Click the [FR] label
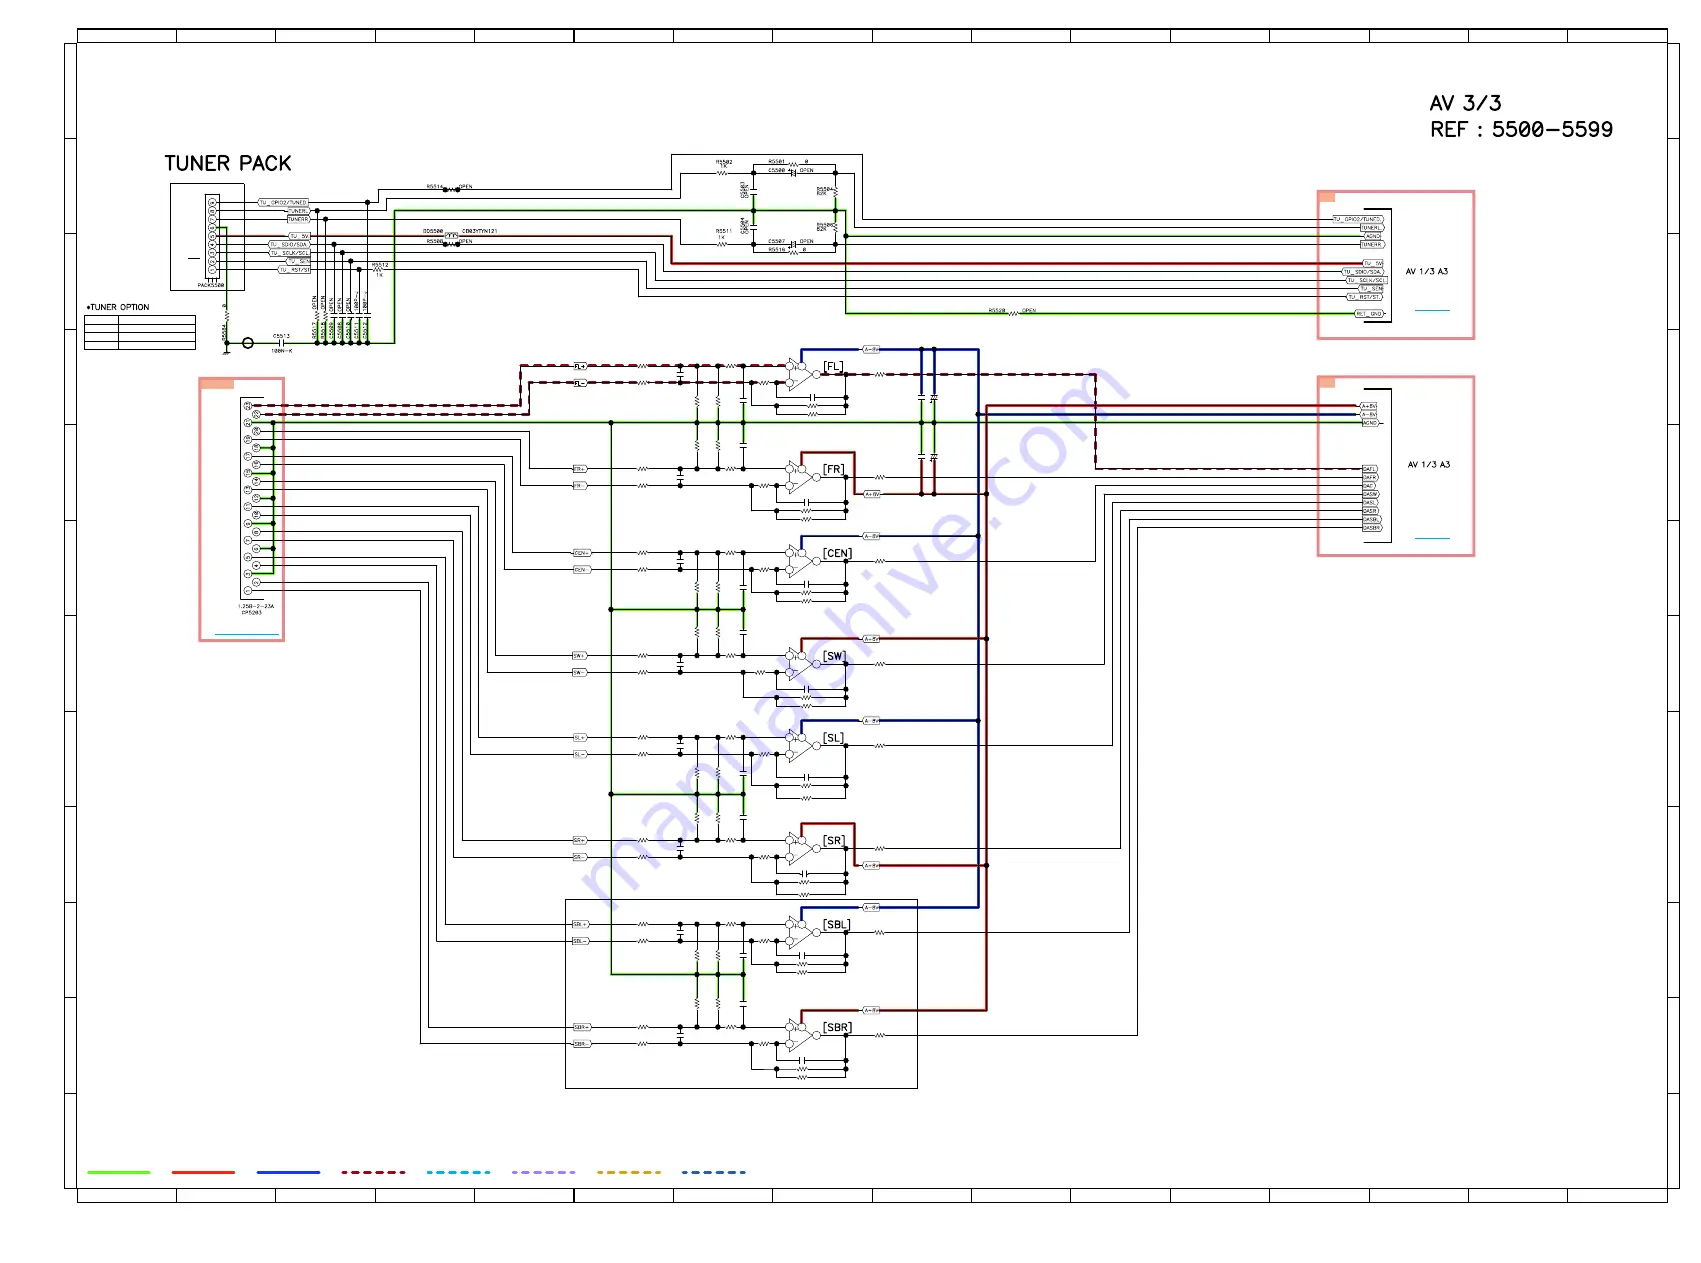The image size is (1701, 1263). (834, 469)
